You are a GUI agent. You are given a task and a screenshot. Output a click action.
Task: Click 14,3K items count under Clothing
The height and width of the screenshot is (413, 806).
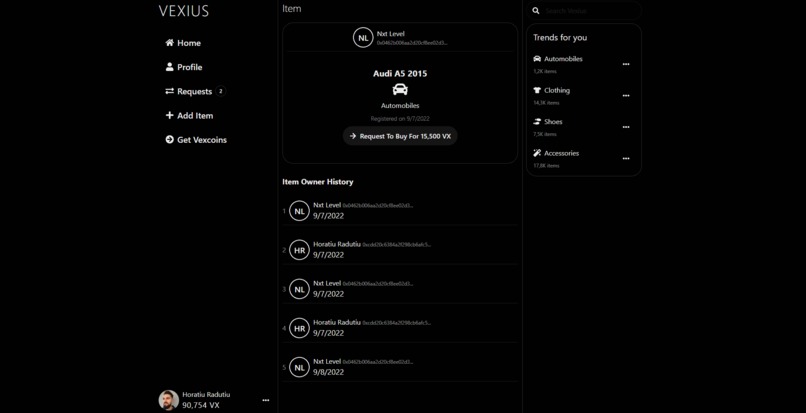[x=546, y=103]
